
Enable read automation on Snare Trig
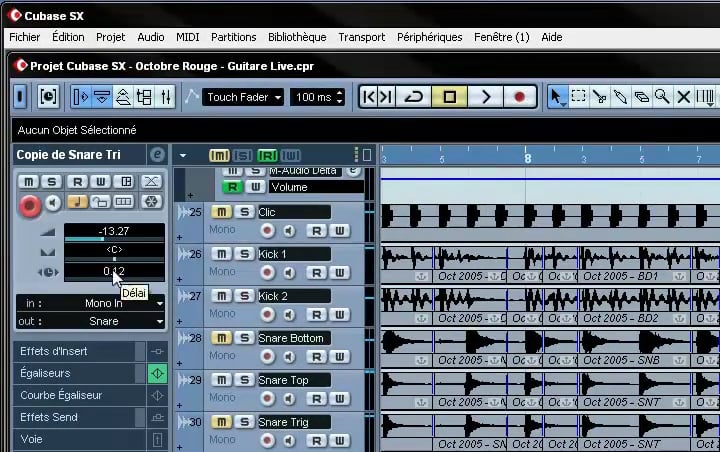pyautogui.click(x=316, y=441)
